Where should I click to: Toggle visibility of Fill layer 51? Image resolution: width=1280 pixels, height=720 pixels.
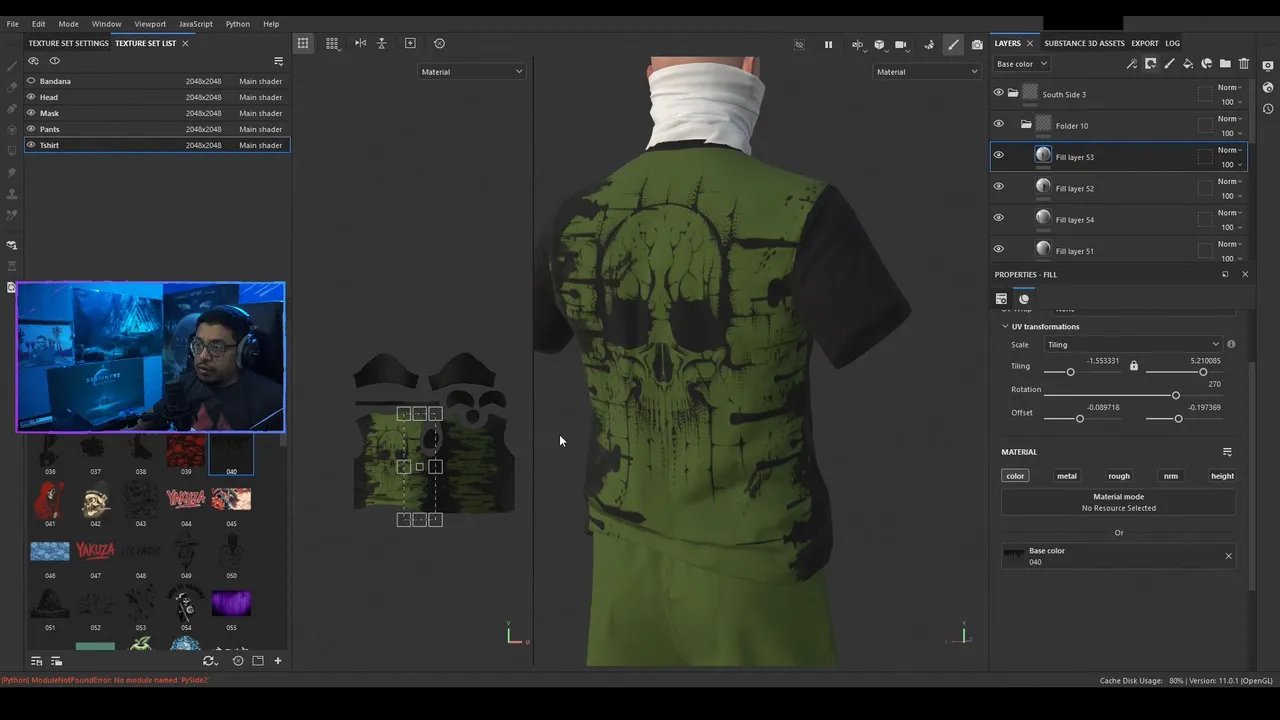point(998,249)
